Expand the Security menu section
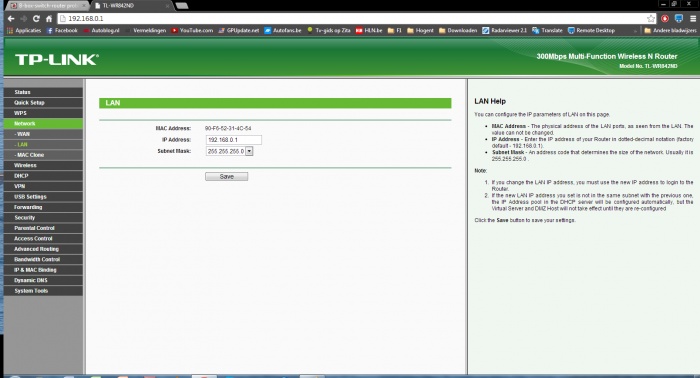Screen dimensions: 700x378 [x=43, y=218]
